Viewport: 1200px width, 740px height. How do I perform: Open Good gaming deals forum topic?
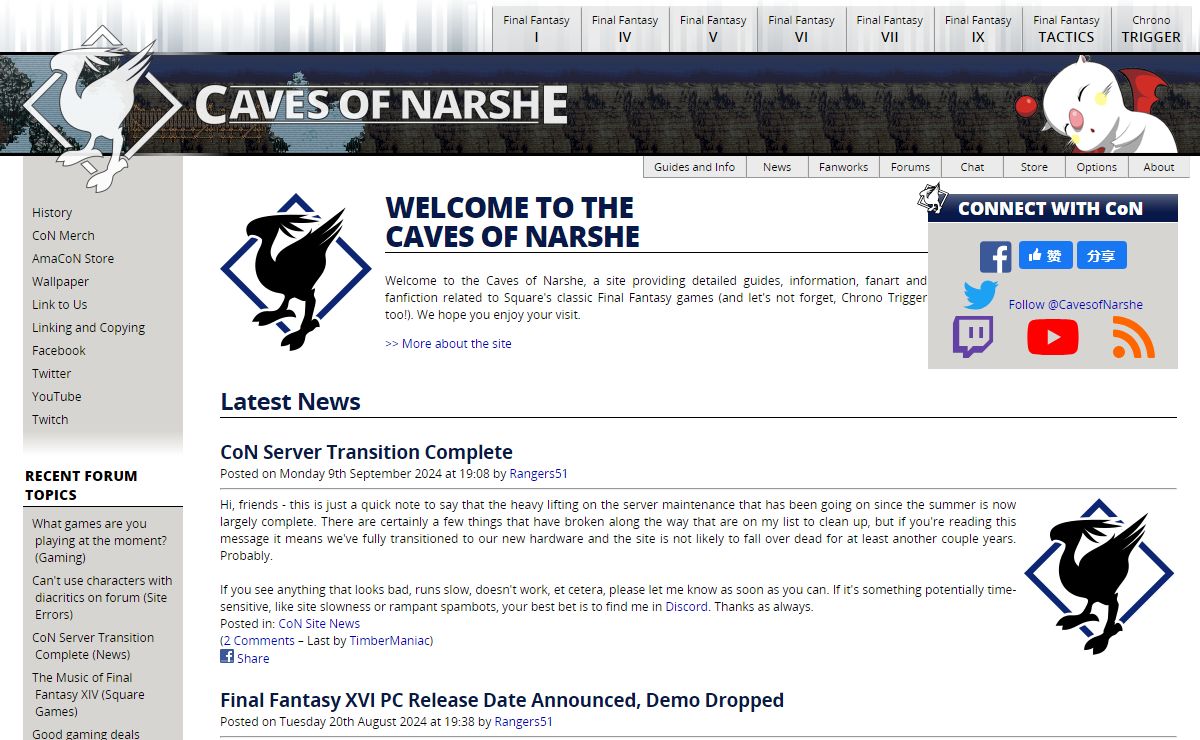(x=86, y=733)
